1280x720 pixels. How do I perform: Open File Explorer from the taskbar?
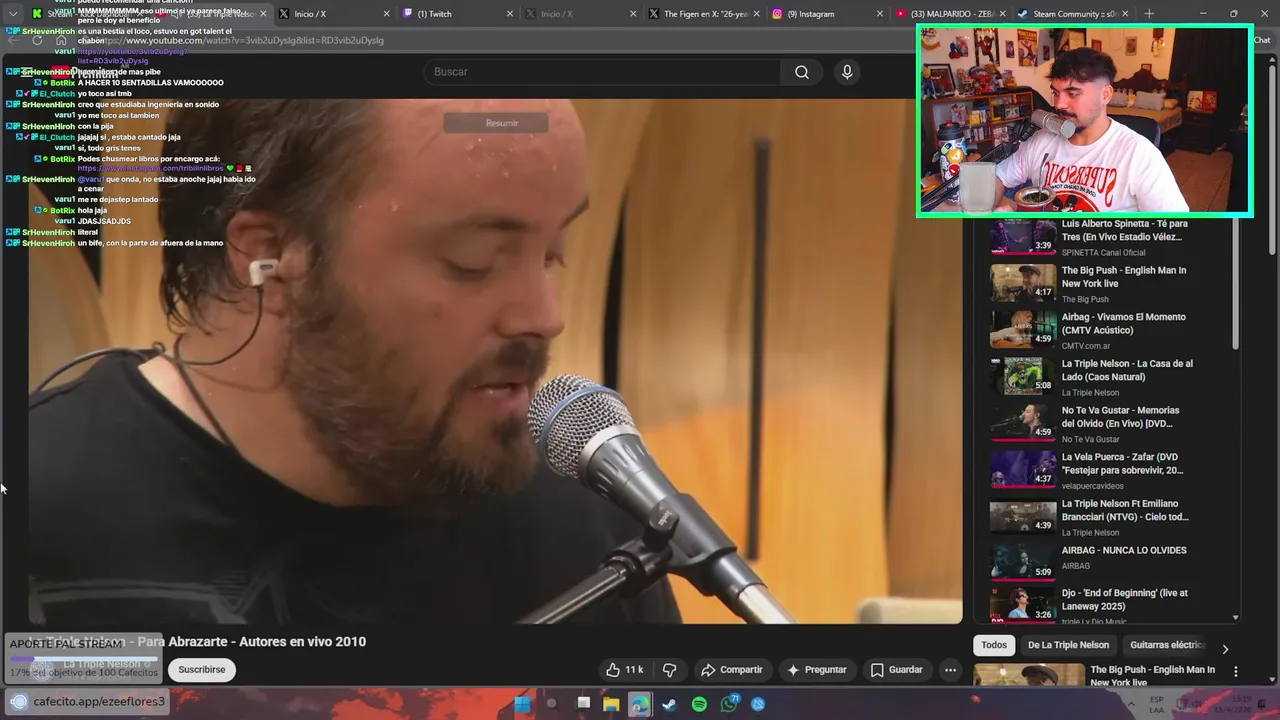[611, 704]
